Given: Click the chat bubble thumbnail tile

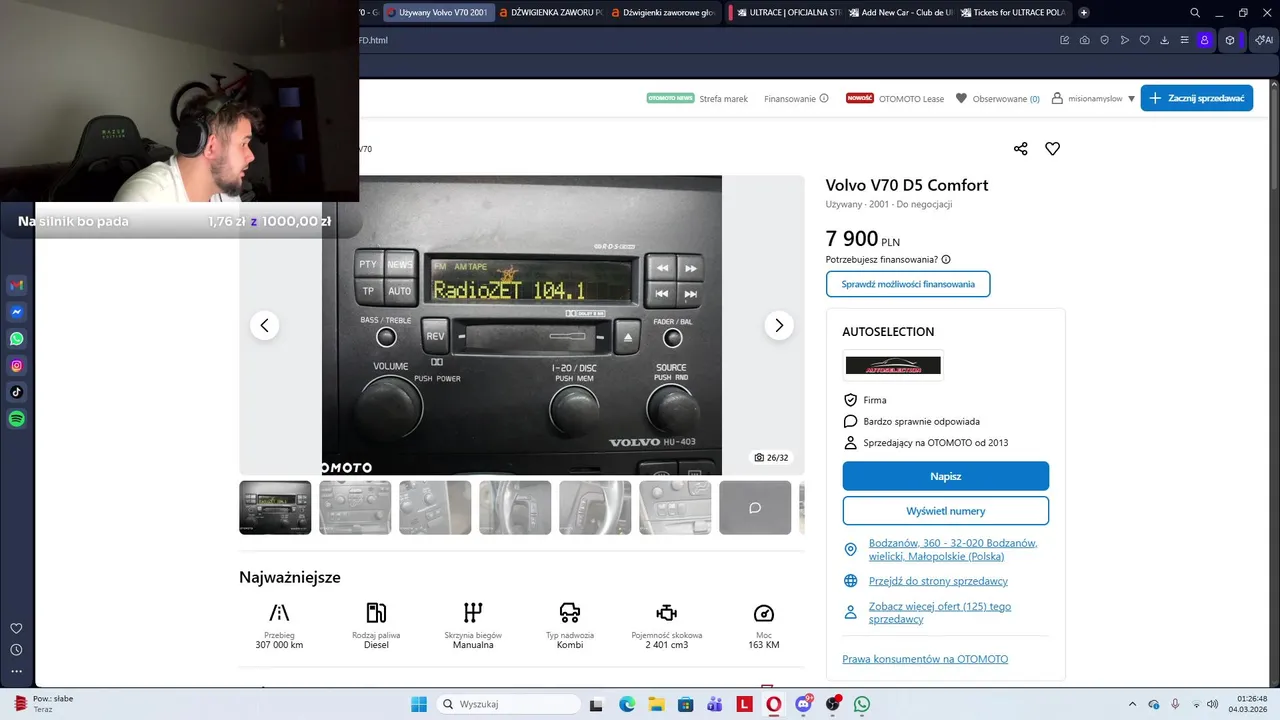Looking at the screenshot, I should click(x=755, y=508).
